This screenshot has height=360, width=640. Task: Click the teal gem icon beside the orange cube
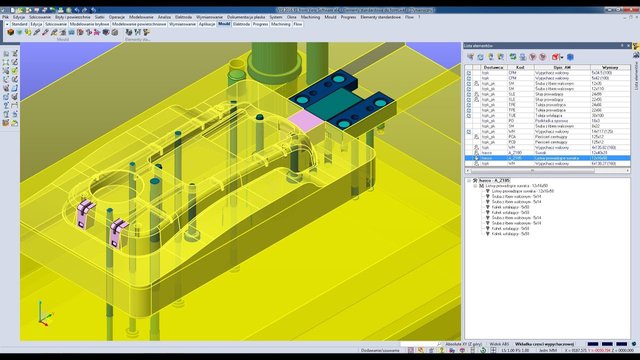tap(19, 32)
